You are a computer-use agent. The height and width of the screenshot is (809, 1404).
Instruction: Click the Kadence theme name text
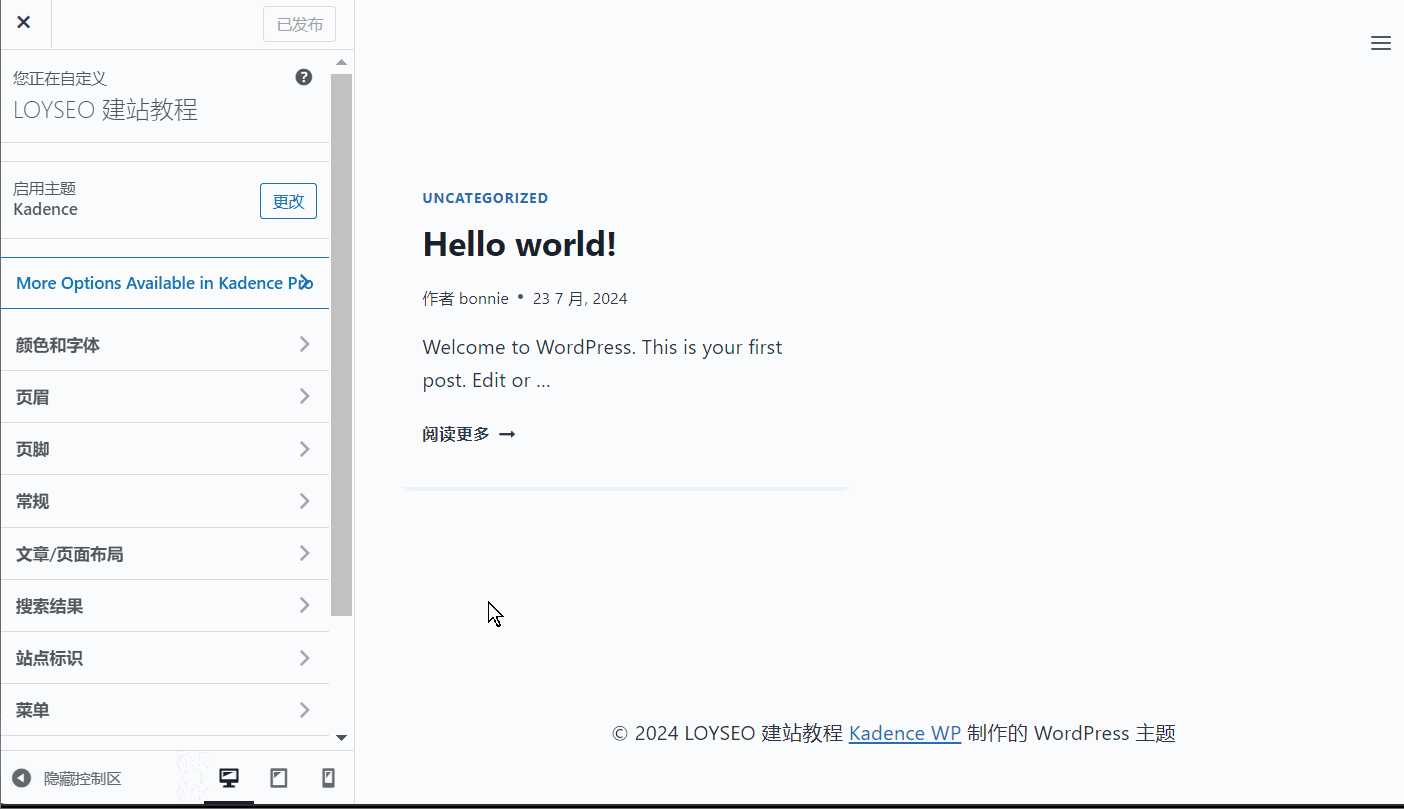coord(45,209)
